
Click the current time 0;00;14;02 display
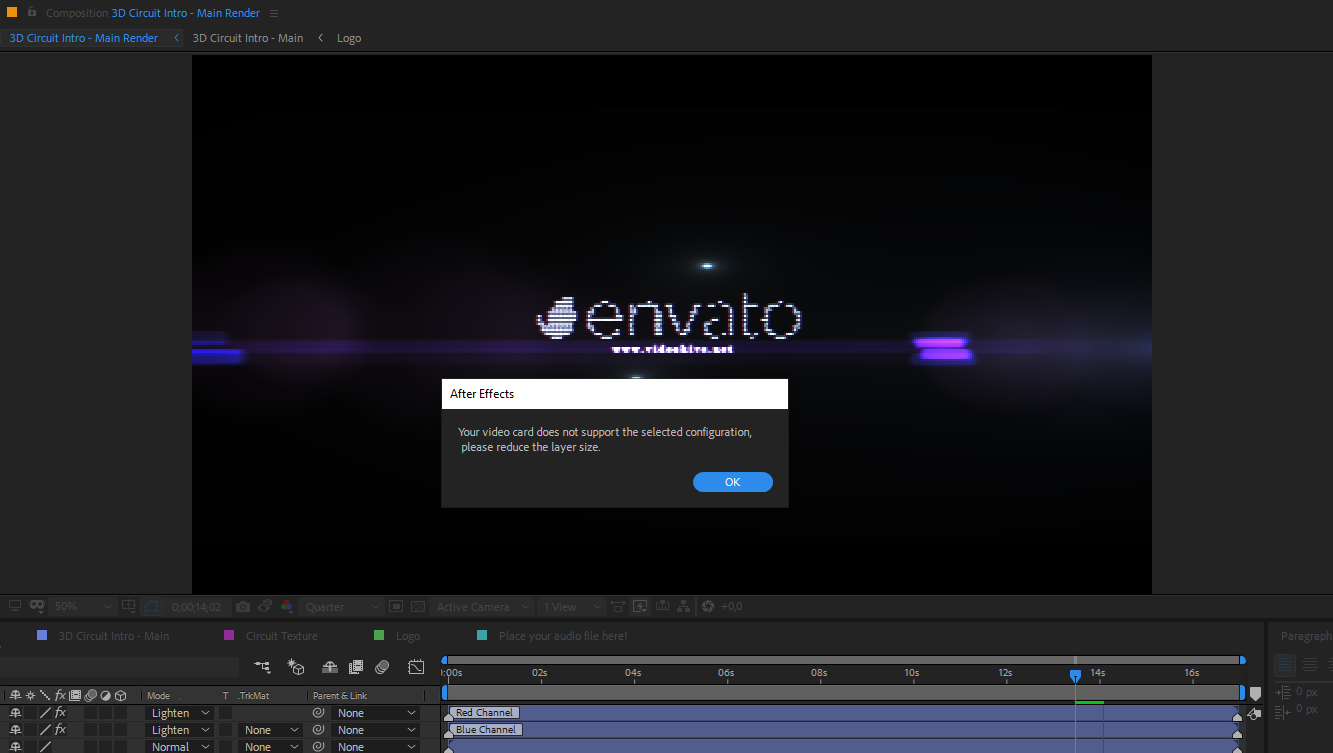pyautogui.click(x=196, y=606)
